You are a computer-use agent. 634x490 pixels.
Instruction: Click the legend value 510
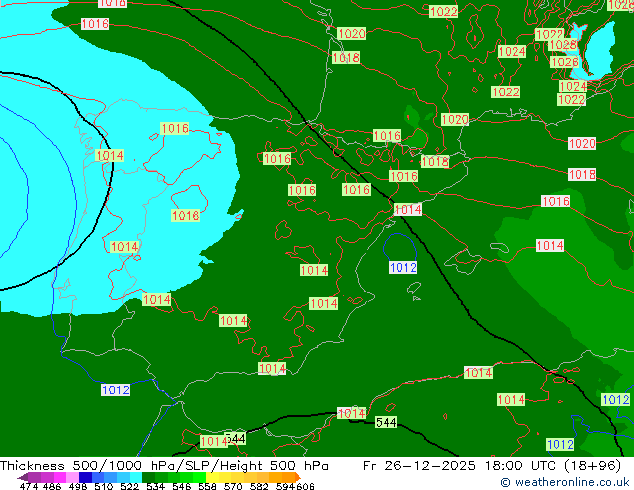point(104,486)
